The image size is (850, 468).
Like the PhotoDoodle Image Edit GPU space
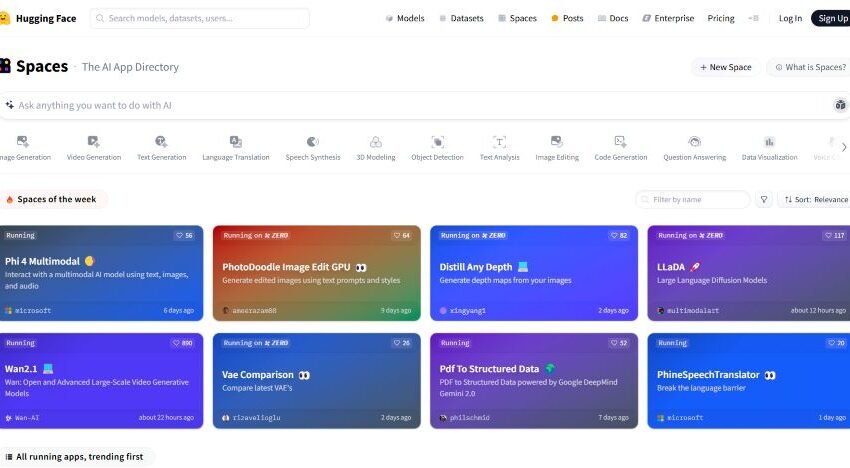tap(402, 235)
